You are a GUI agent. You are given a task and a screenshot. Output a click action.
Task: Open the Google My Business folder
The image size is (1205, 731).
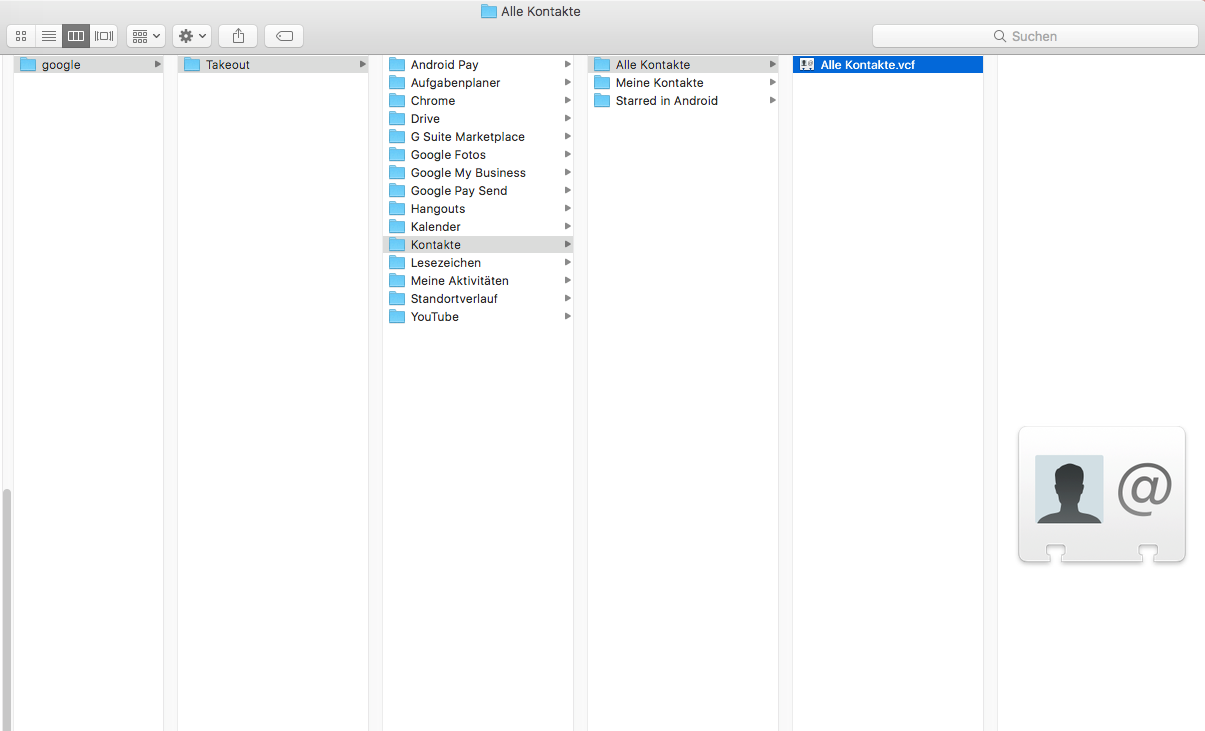(478, 172)
